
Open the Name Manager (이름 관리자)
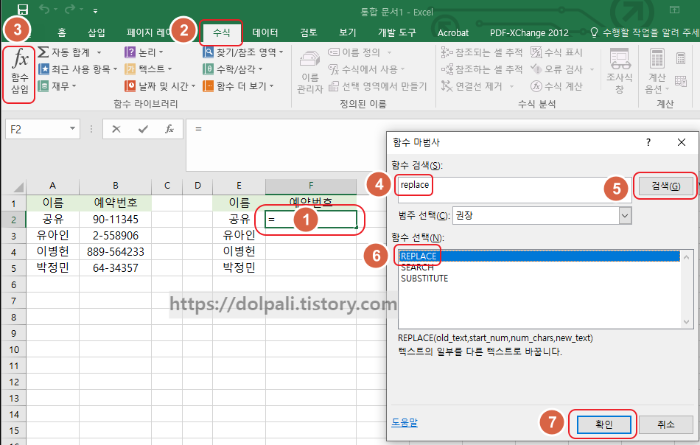310,71
